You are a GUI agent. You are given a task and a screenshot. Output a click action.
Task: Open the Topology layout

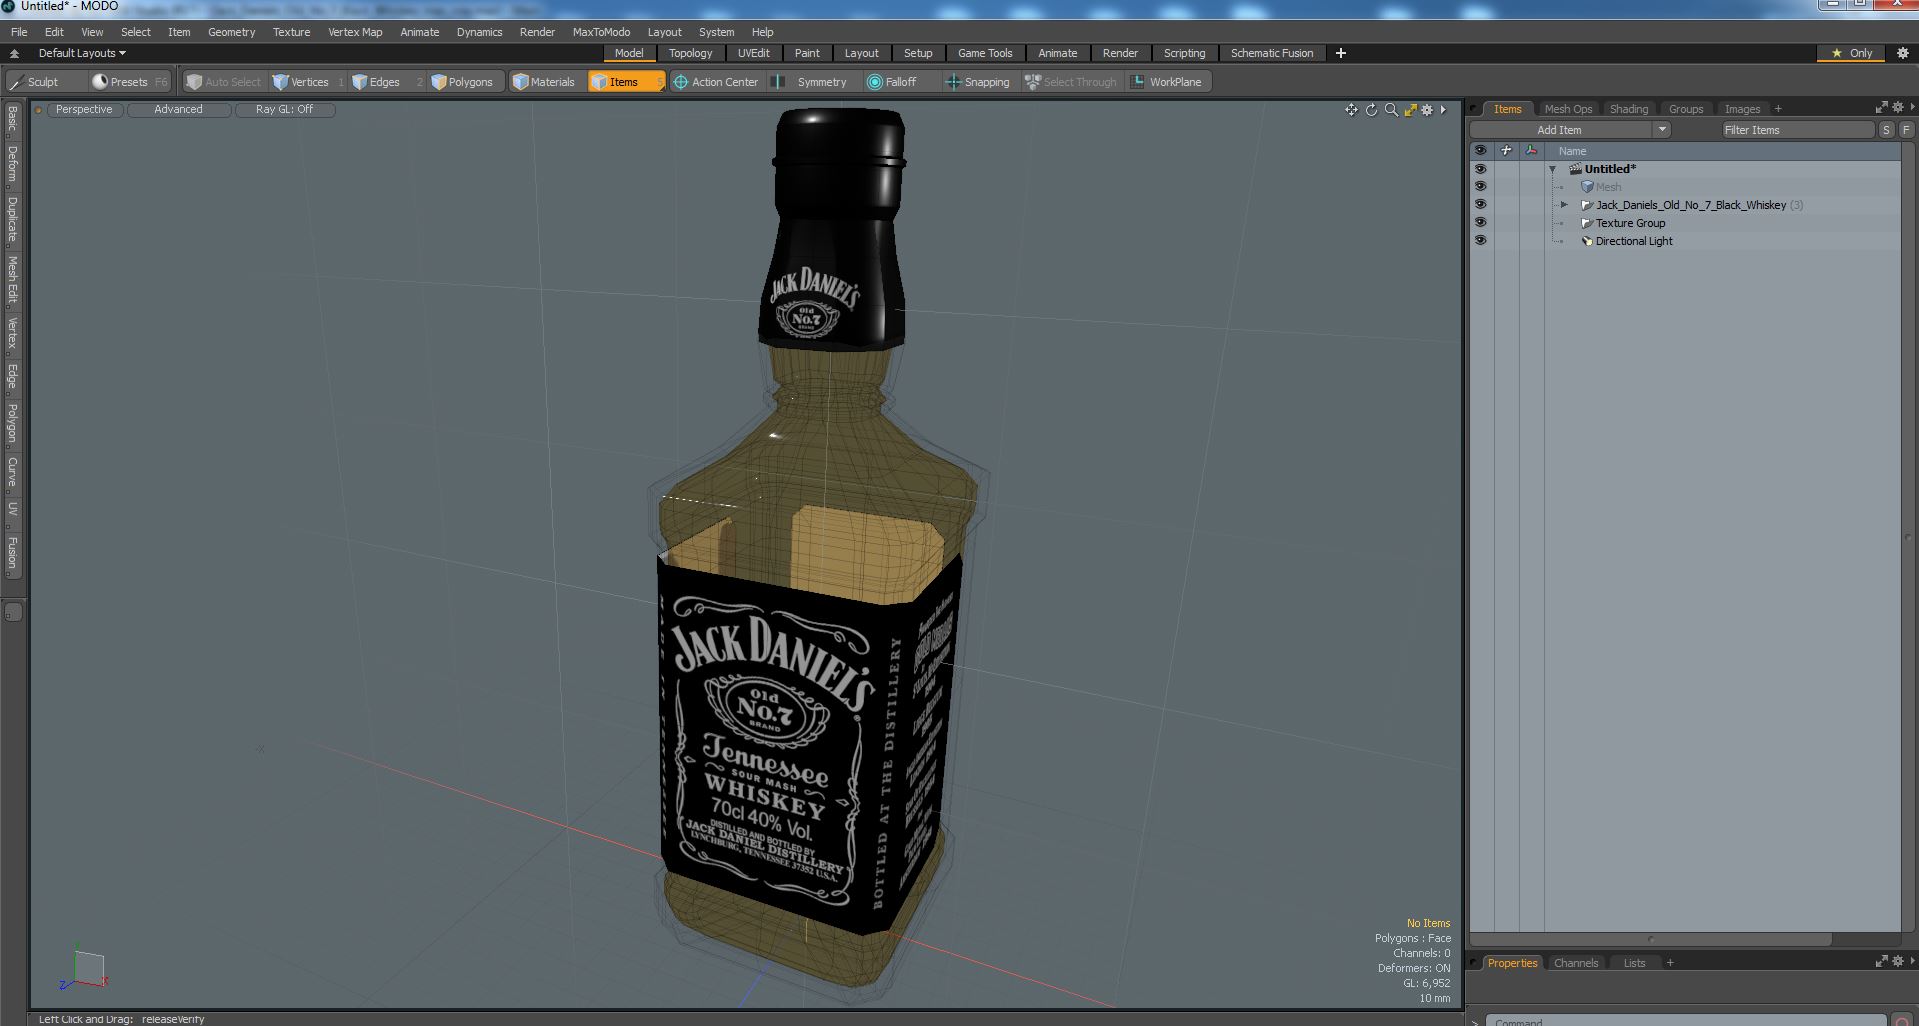(x=691, y=53)
